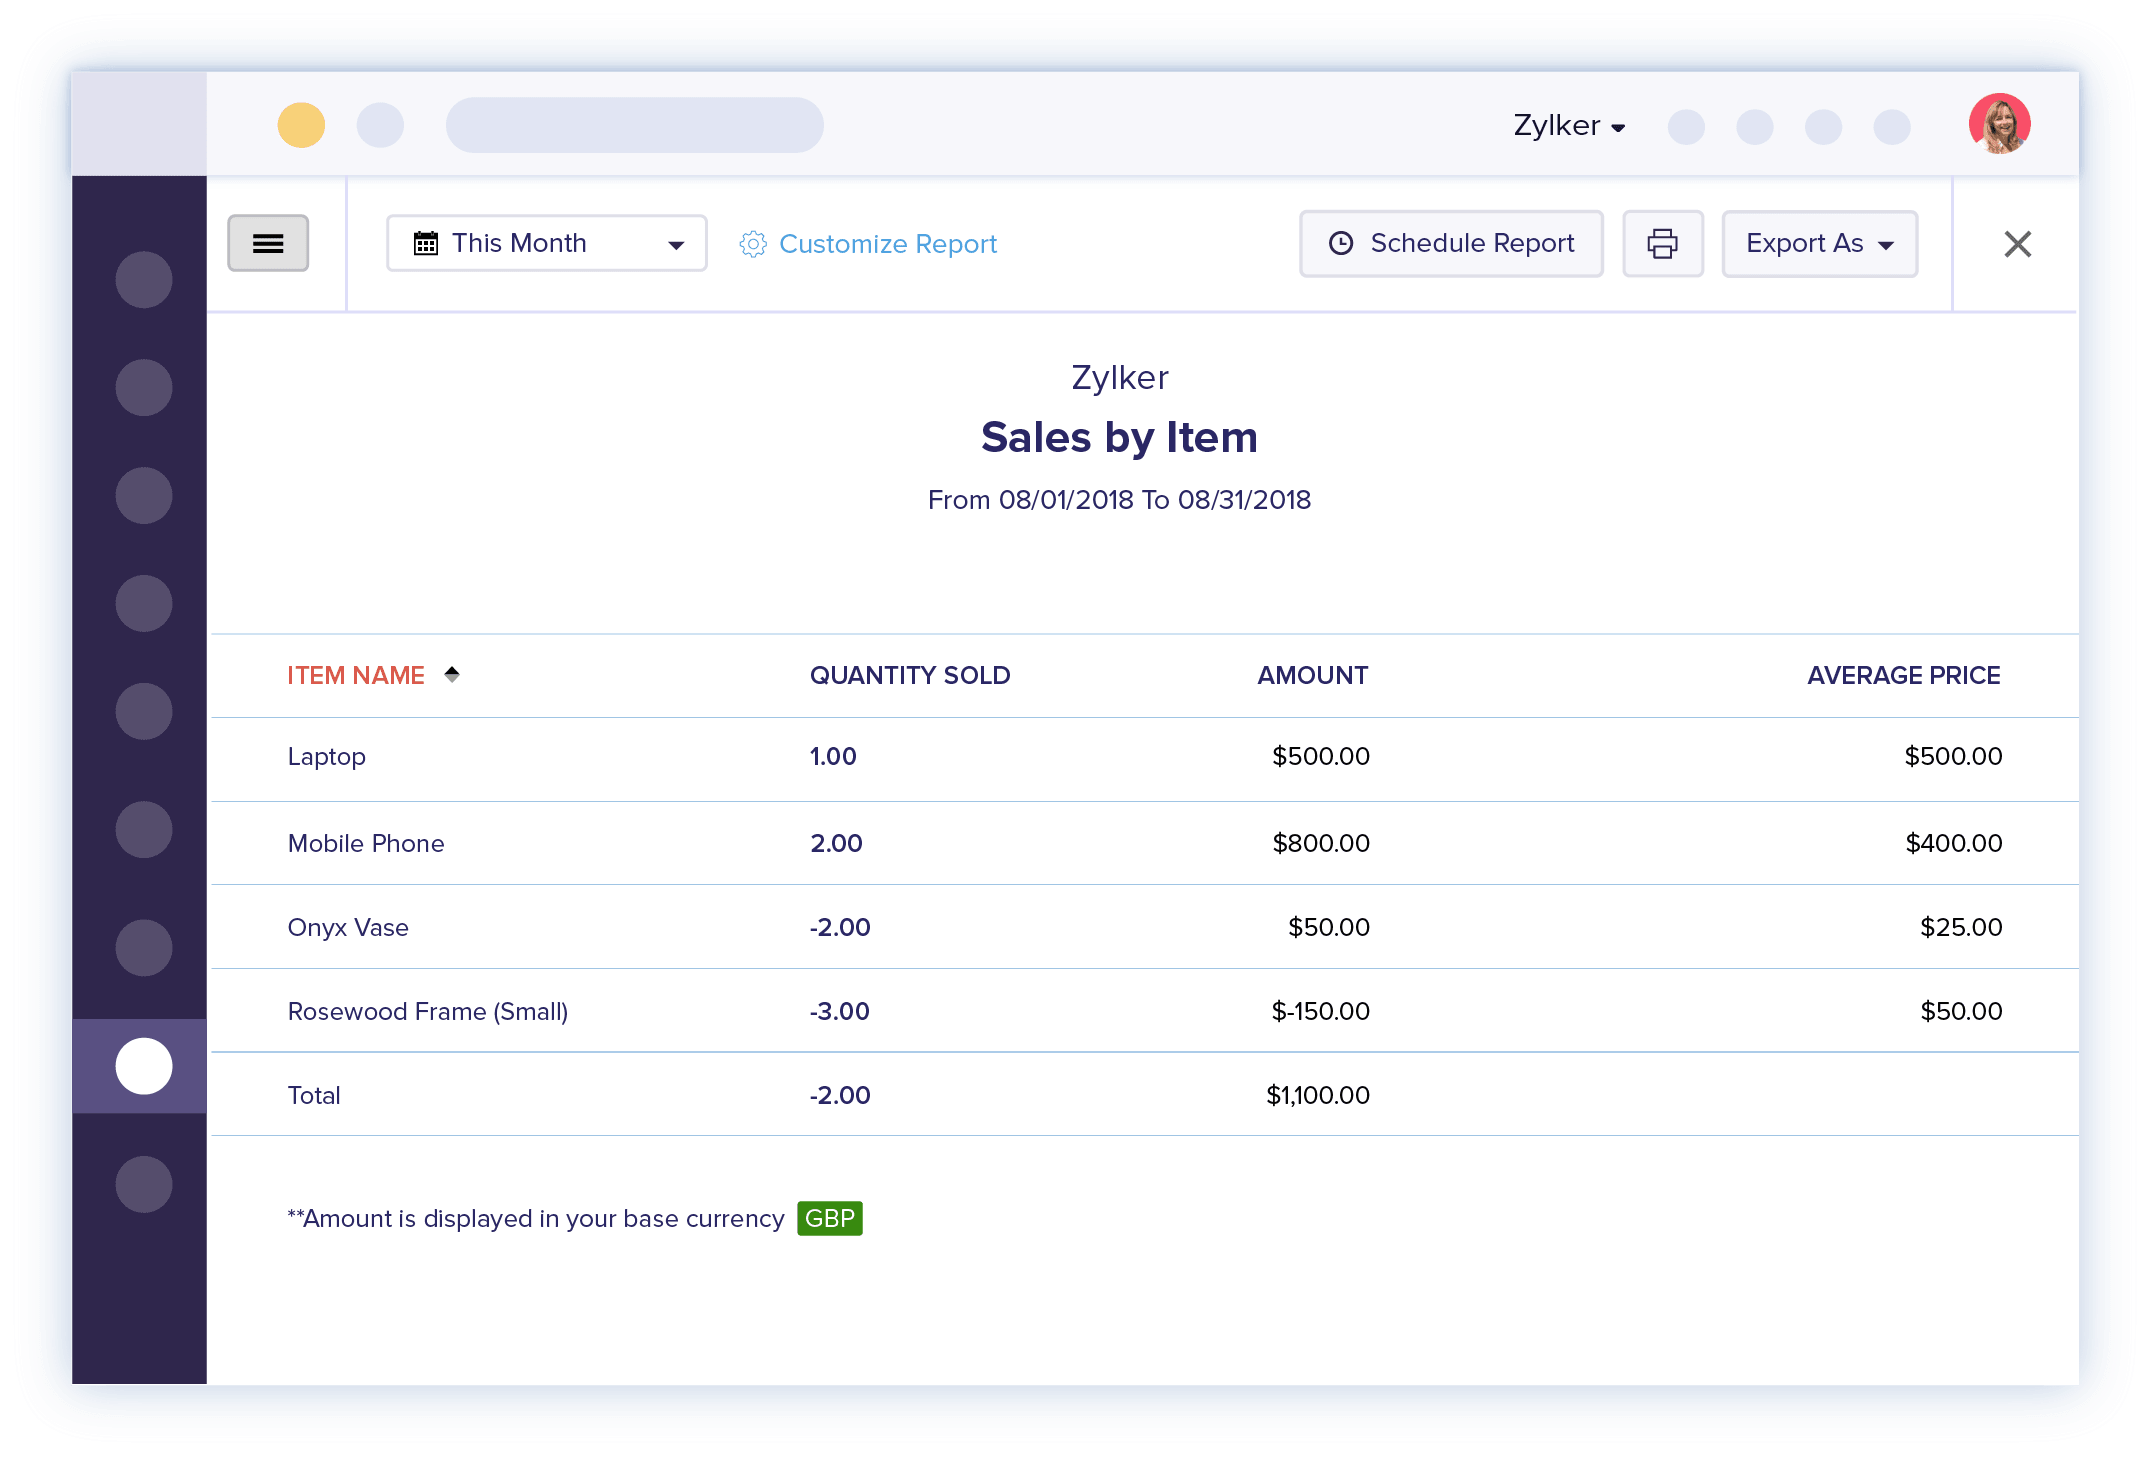The image size is (2151, 1458).
Task: Click the profile avatar photo
Action: (x=1999, y=123)
